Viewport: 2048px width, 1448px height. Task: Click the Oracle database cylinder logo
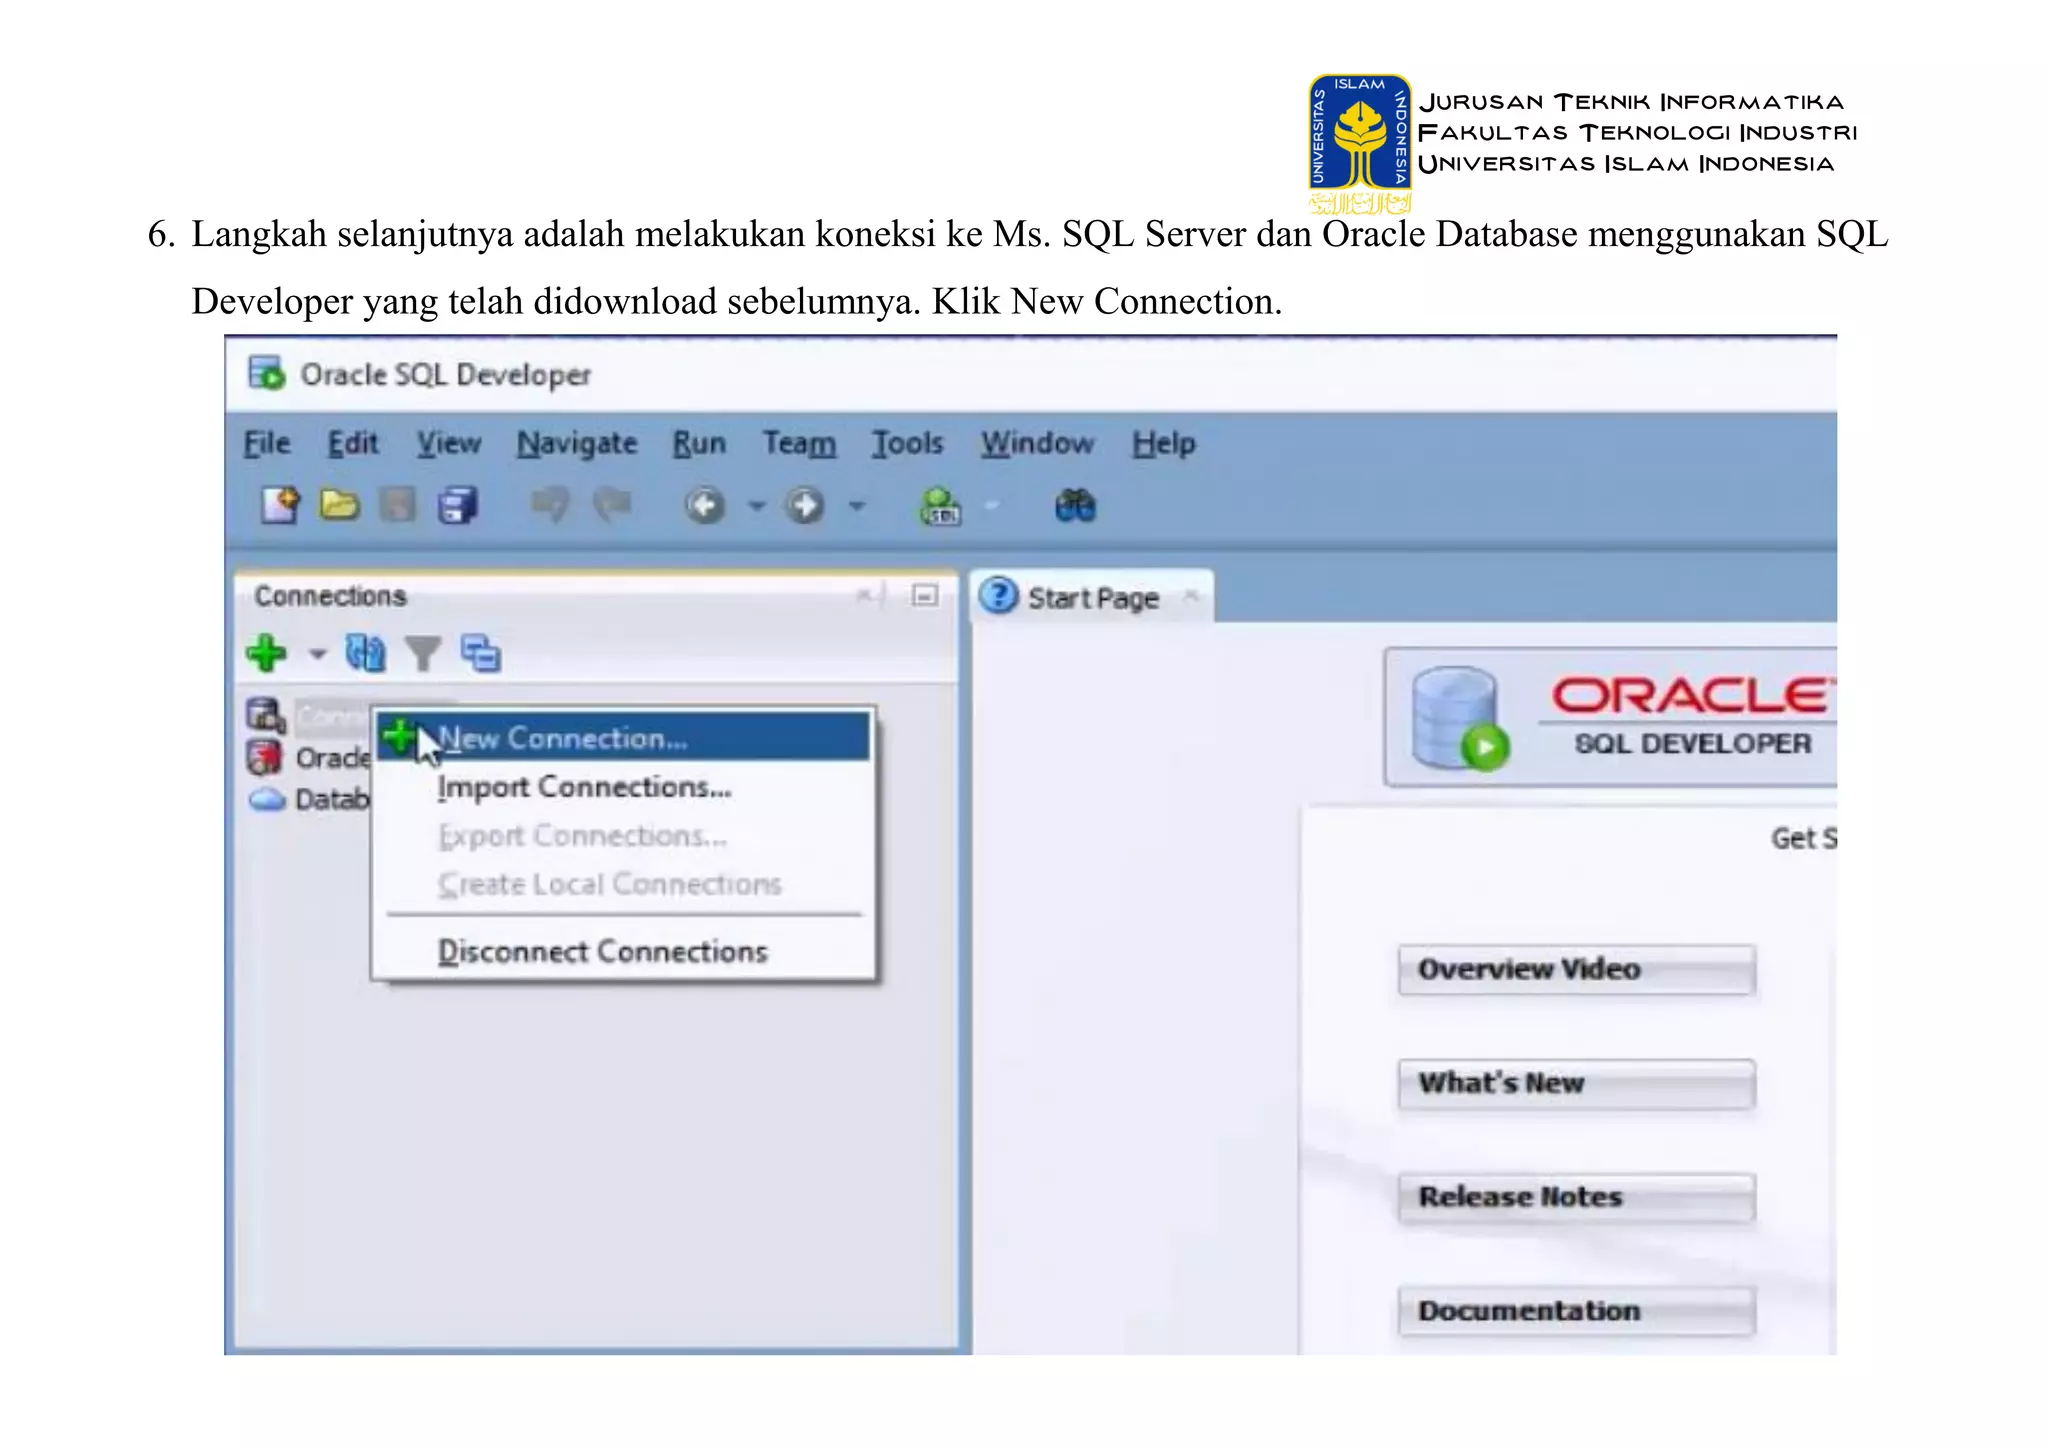click(x=1459, y=718)
